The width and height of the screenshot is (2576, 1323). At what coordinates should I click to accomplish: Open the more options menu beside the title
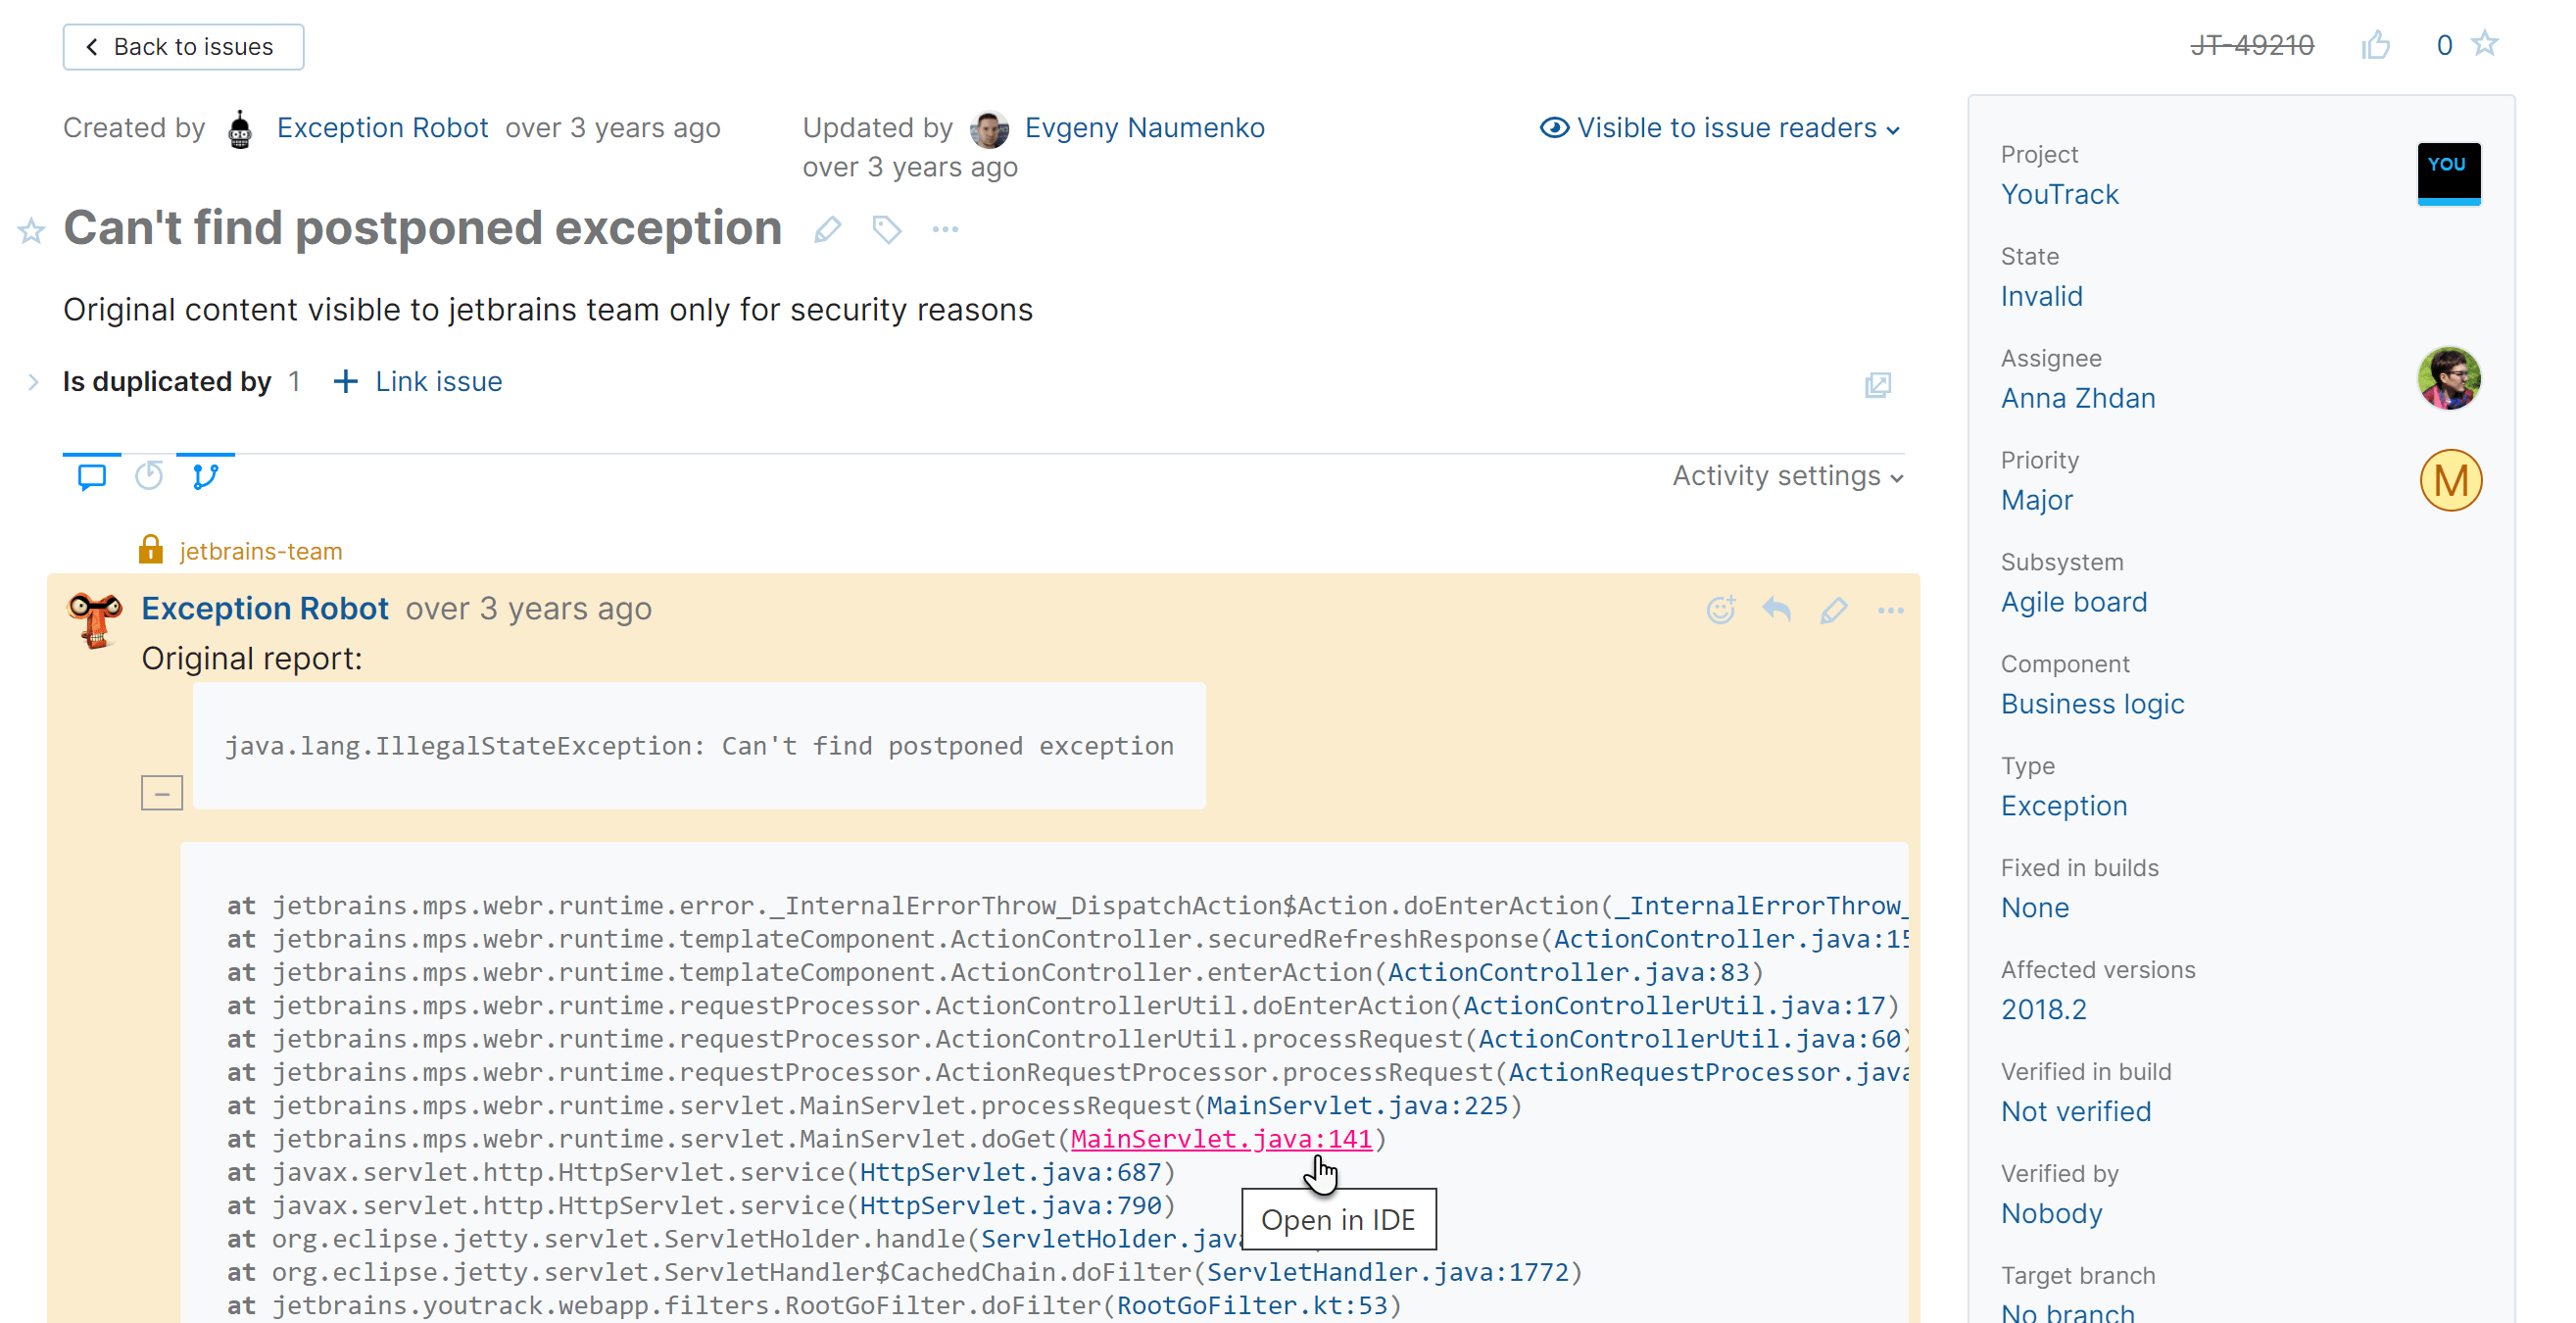[945, 229]
